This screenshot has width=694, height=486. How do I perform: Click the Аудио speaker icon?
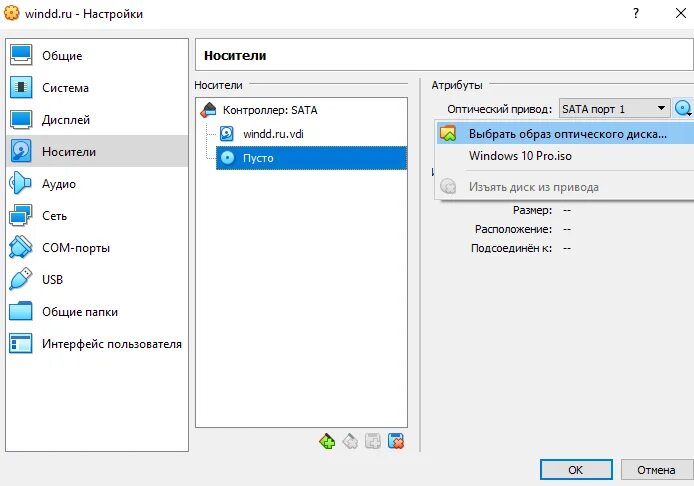point(20,183)
